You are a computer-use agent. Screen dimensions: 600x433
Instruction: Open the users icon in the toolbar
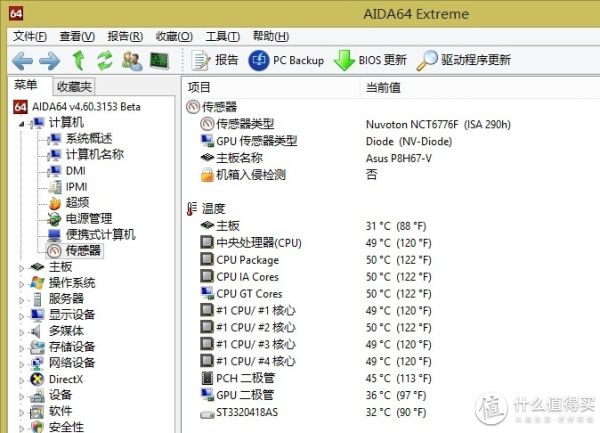pos(132,60)
